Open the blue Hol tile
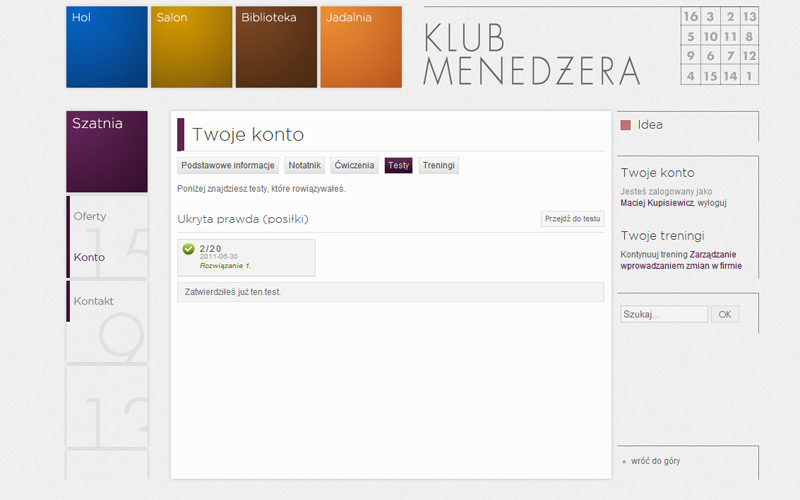800x500 pixels. pos(107,47)
